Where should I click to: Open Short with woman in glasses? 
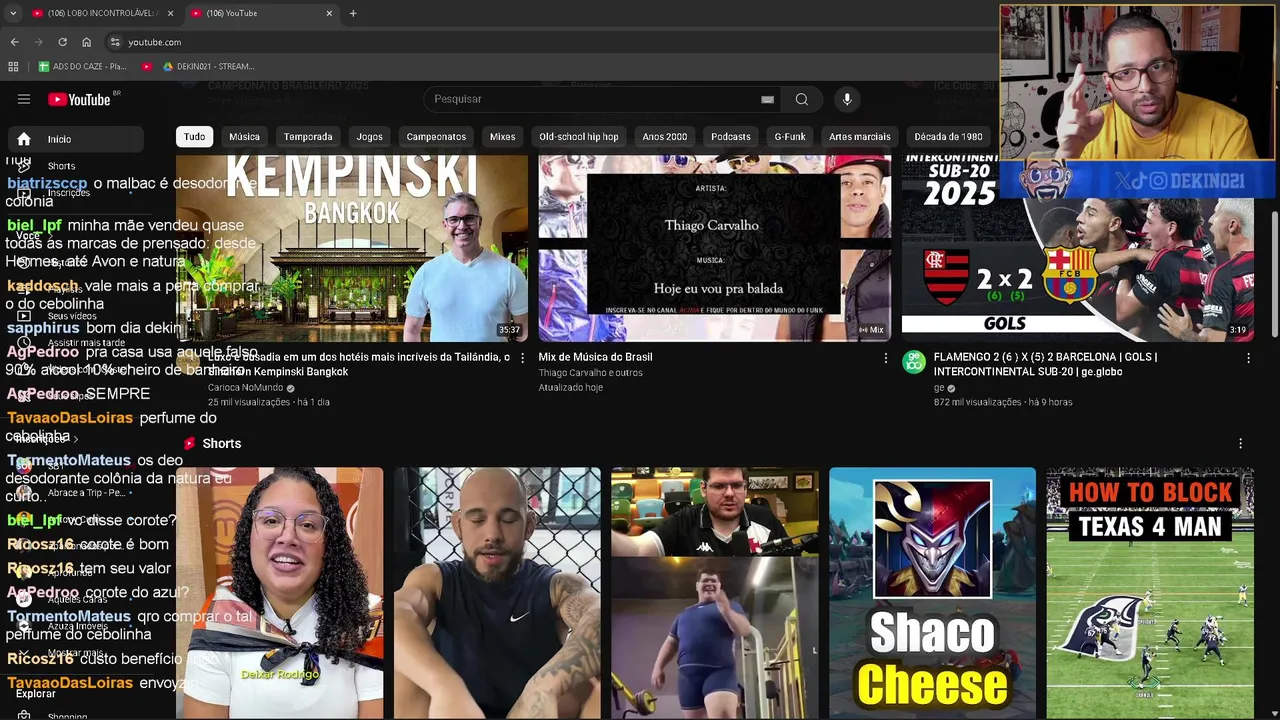pos(280,592)
